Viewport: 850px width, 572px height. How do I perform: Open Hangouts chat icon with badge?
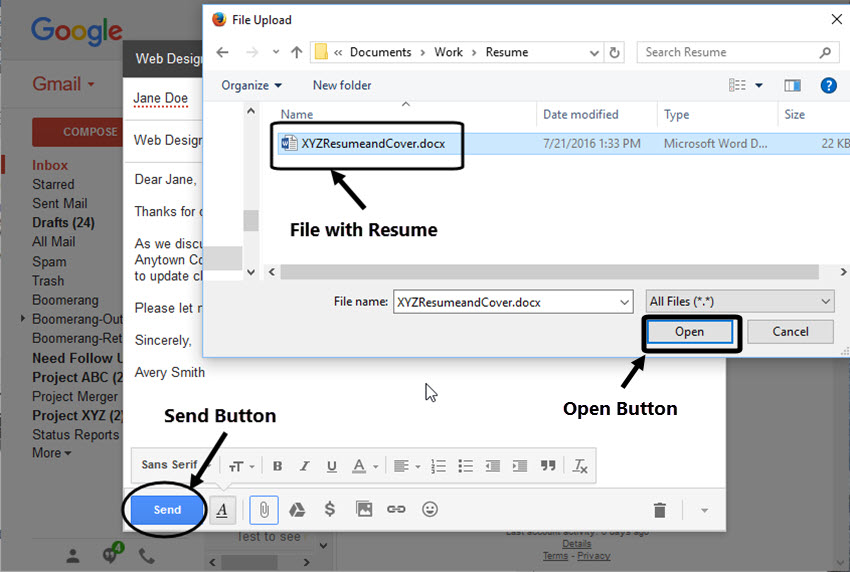pos(112,553)
